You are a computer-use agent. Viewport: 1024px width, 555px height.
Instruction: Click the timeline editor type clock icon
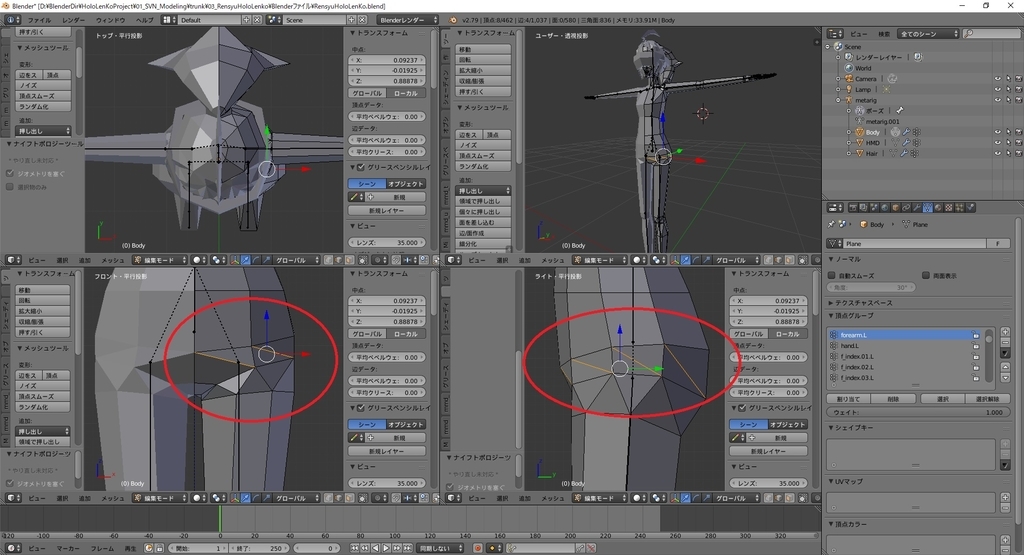[x=13, y=548]
